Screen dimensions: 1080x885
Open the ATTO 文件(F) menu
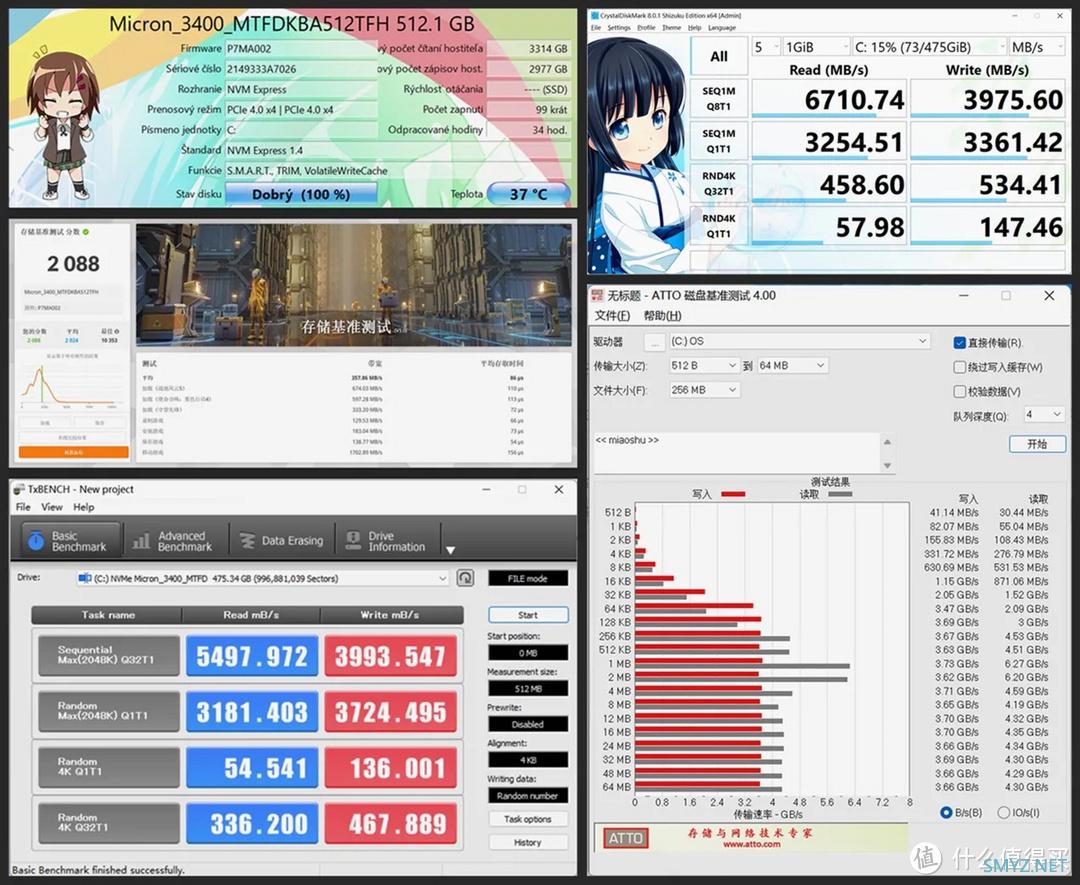[x=612, y=315]
